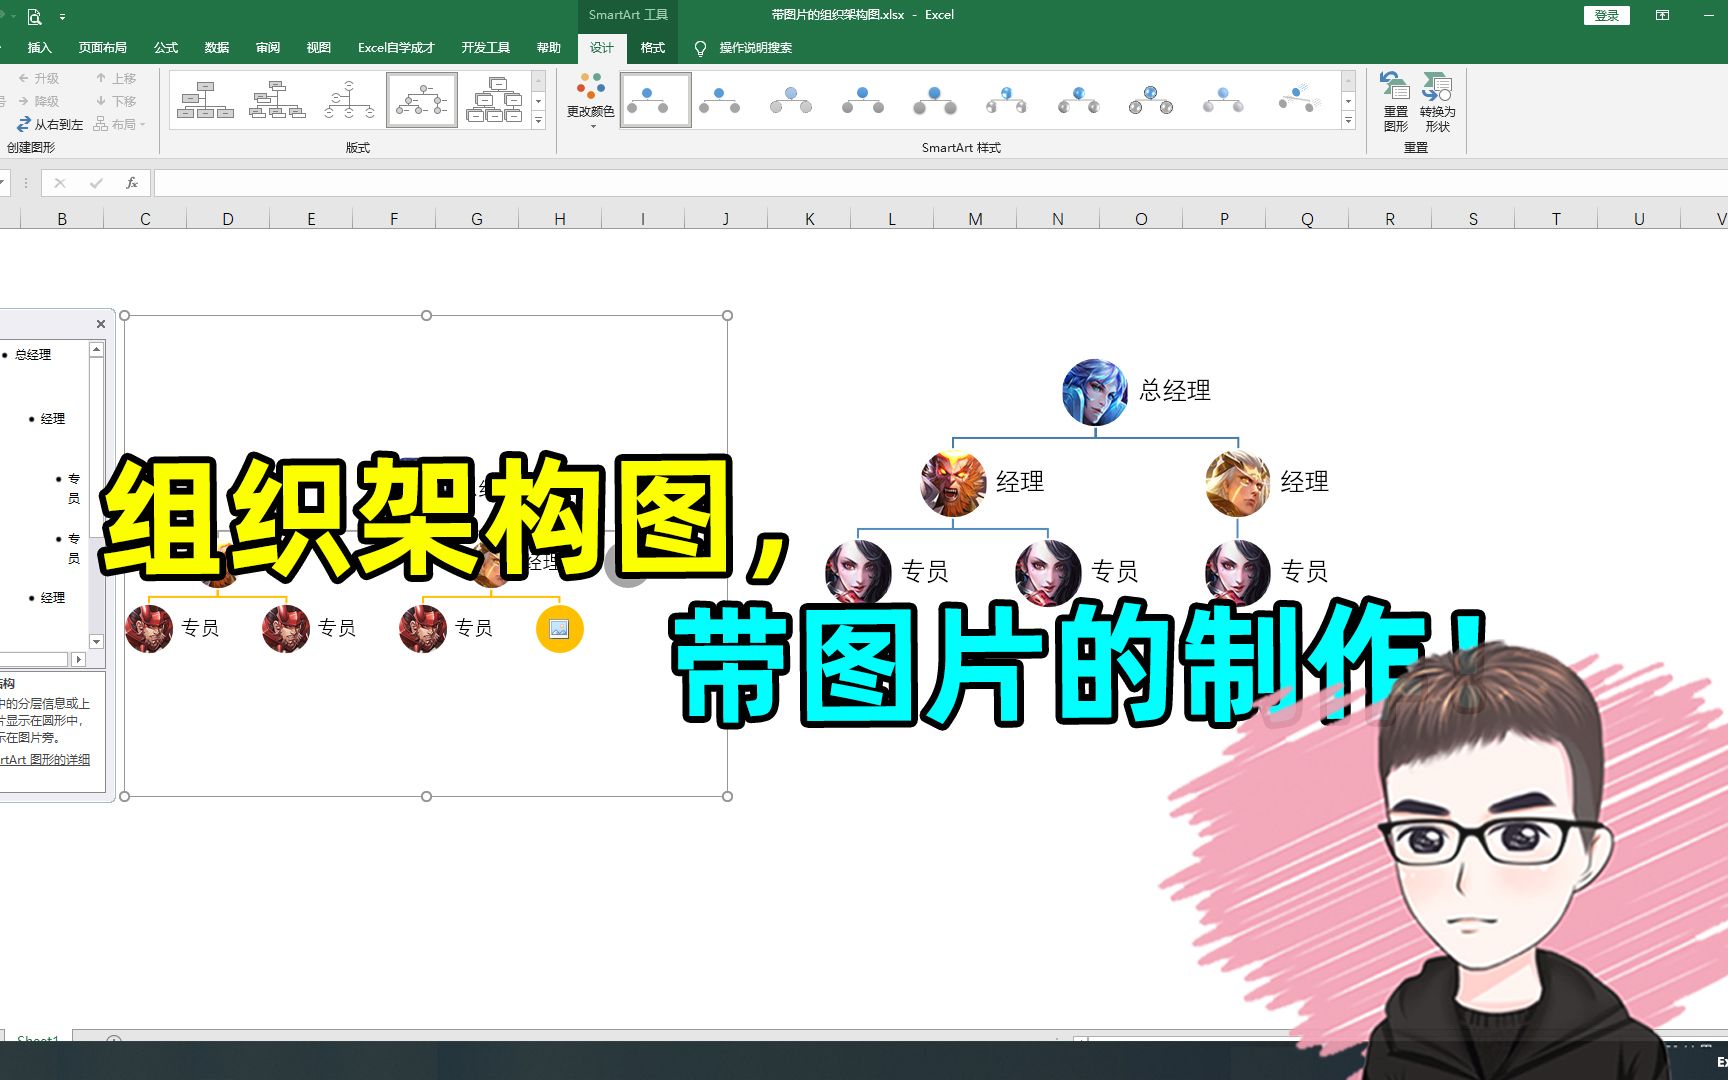Open the View (视图) tab
This screenshot has height=1080, width=1728.
pyautogui.click(x=319, y=47)
